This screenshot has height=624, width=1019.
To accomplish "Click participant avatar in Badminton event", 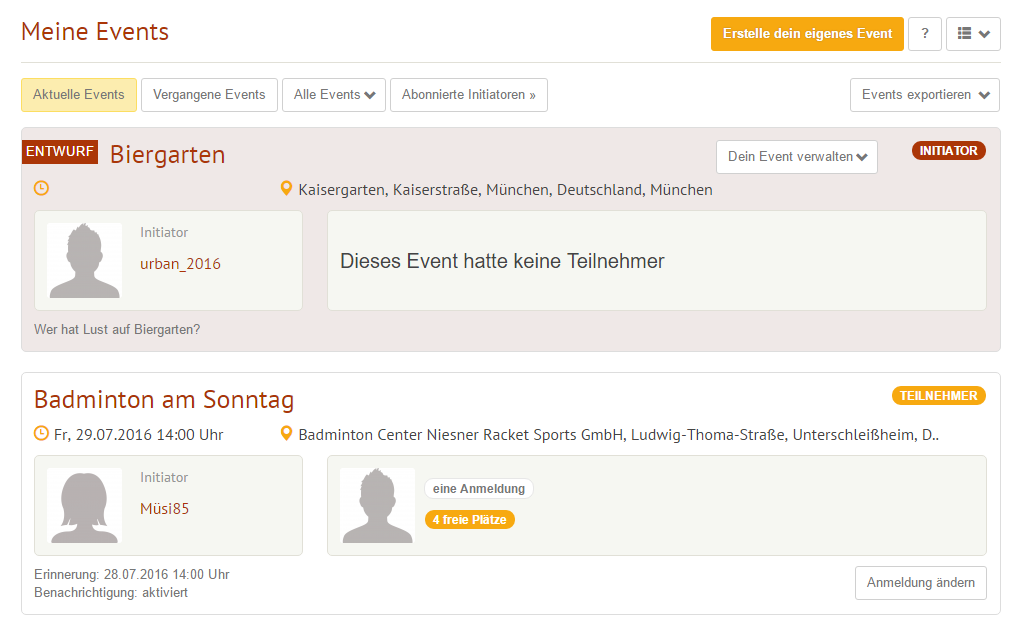I will point(377,505).
